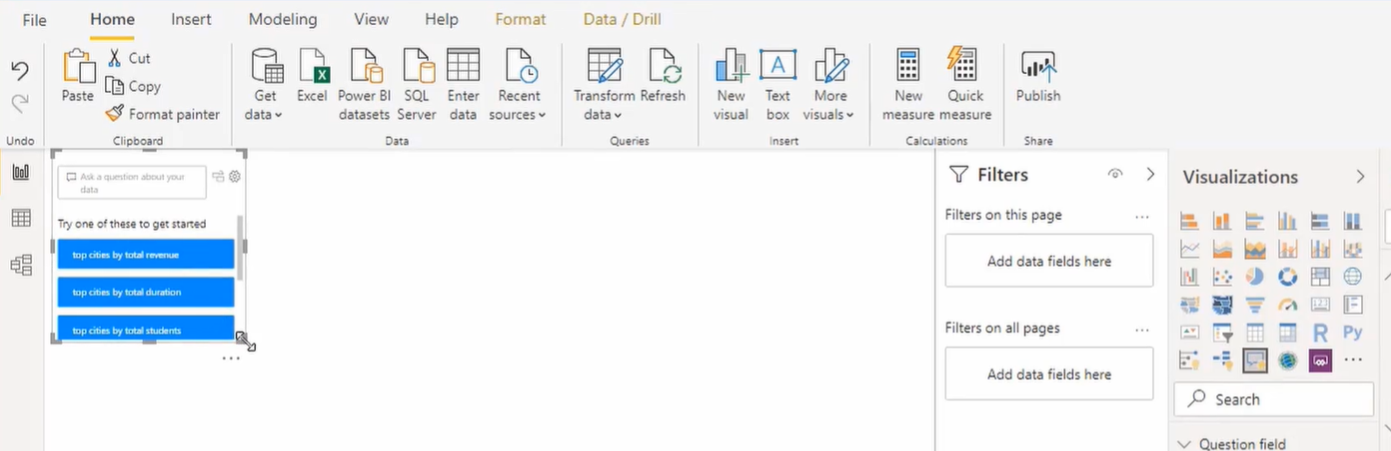Select the Stacked bar chart visual
Image resolution: width=1391 pixels, height=451 pixels.
pos(1190,221)
